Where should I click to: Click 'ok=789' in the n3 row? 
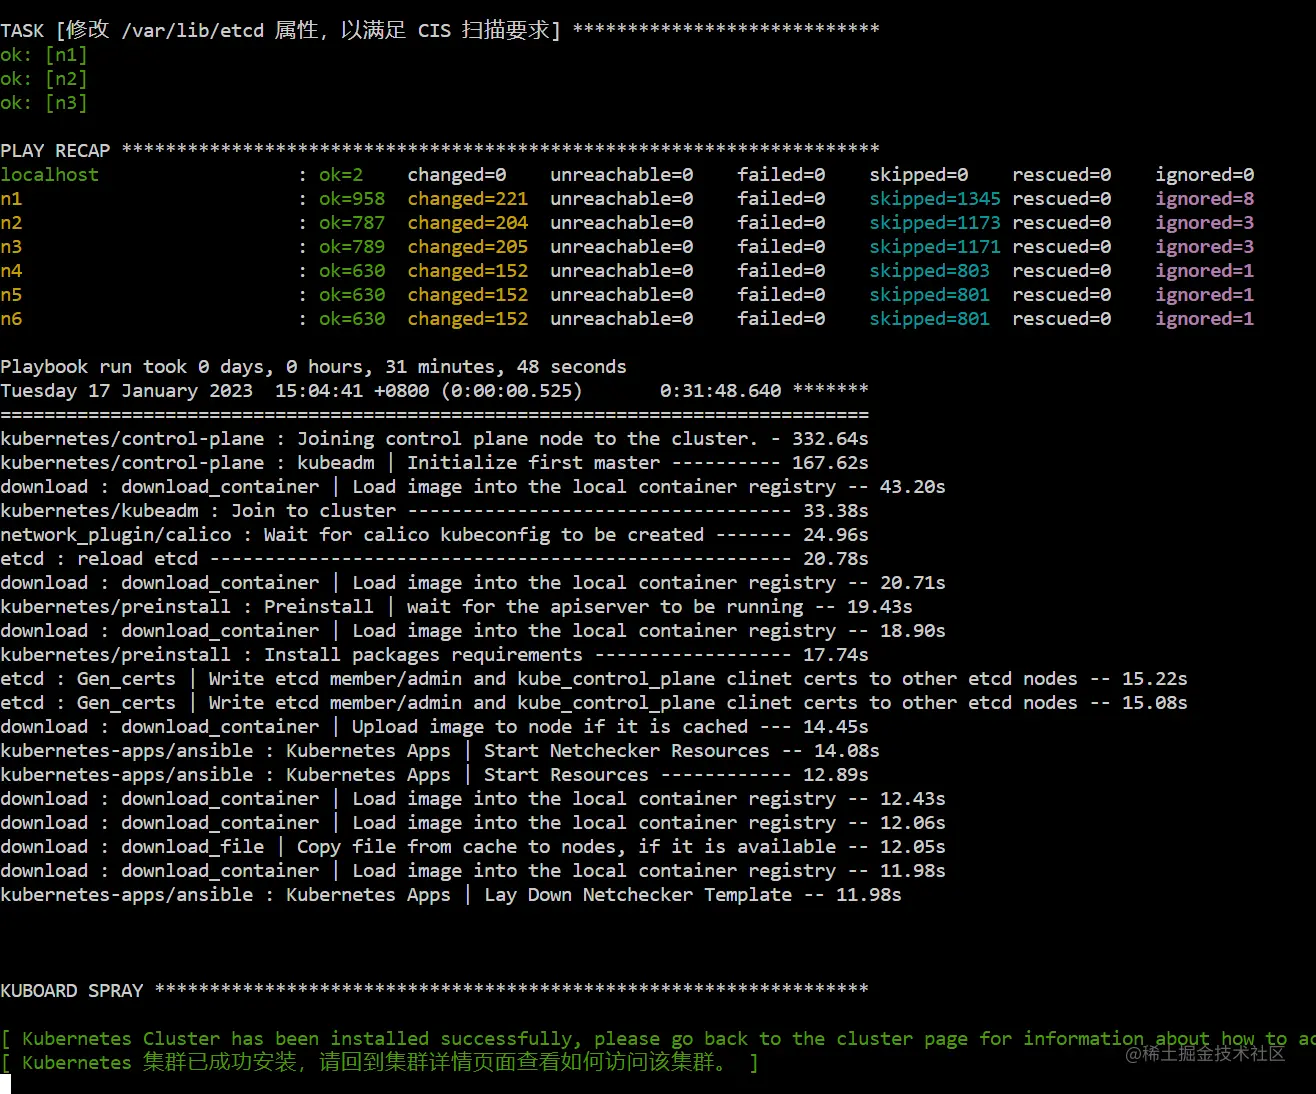(x=352, y=247)
